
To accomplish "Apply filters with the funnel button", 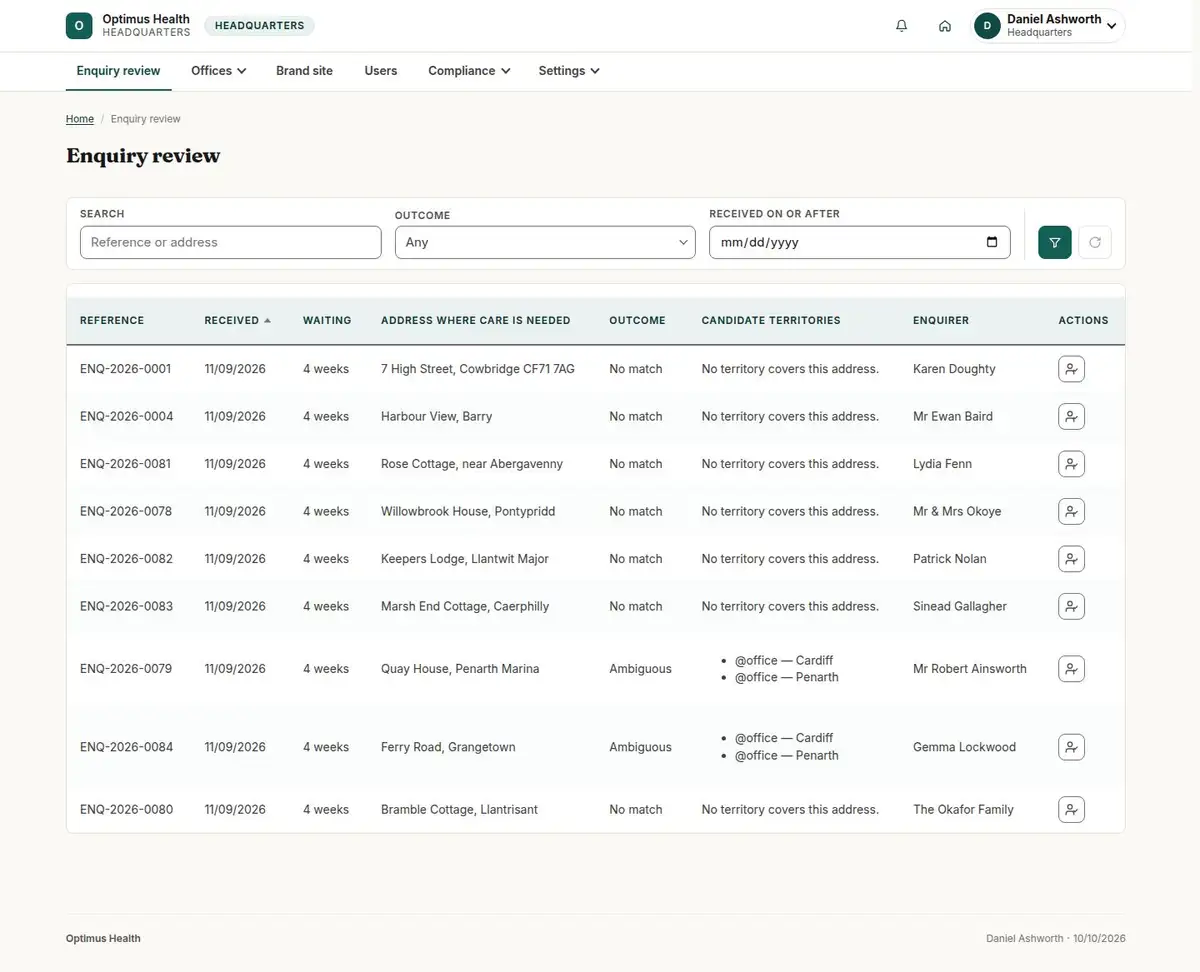I will 1055,242.
